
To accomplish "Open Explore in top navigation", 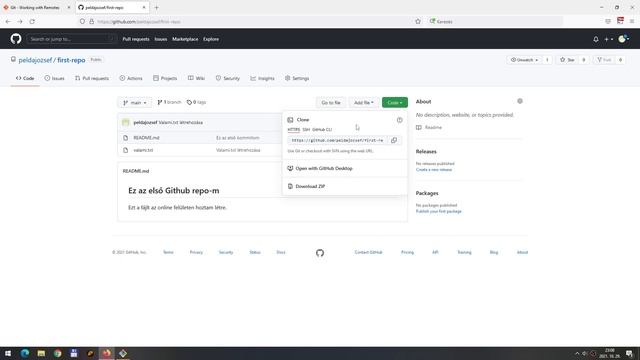I will [211, 39].
